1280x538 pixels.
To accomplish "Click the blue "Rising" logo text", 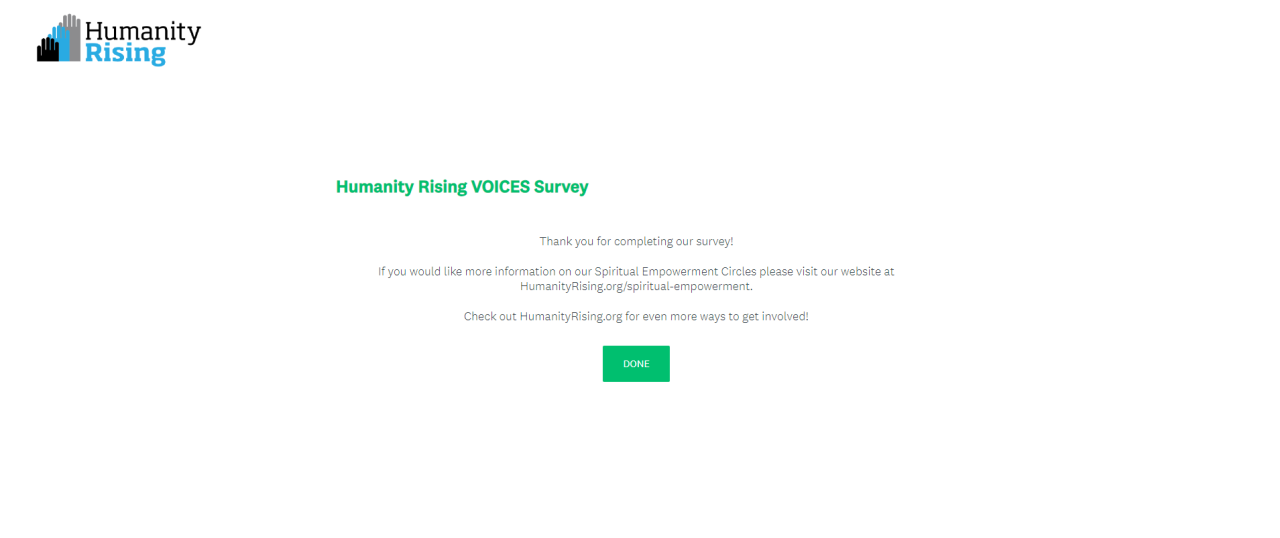I will point(125,53).
